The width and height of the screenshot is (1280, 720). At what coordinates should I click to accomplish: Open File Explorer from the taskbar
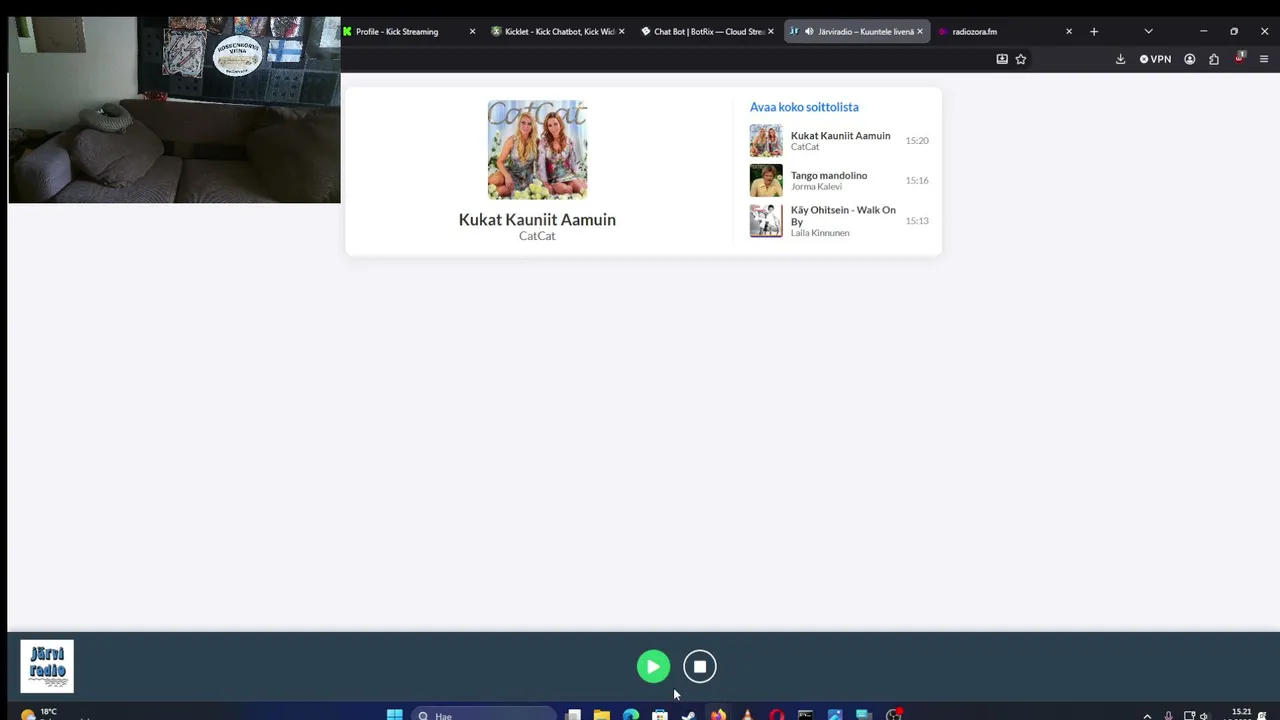click(602, 714)
